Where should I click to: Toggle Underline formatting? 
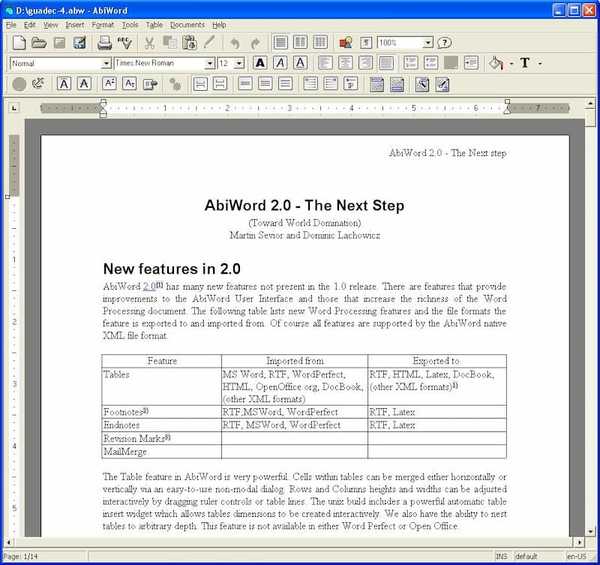(x=300, y=63)
